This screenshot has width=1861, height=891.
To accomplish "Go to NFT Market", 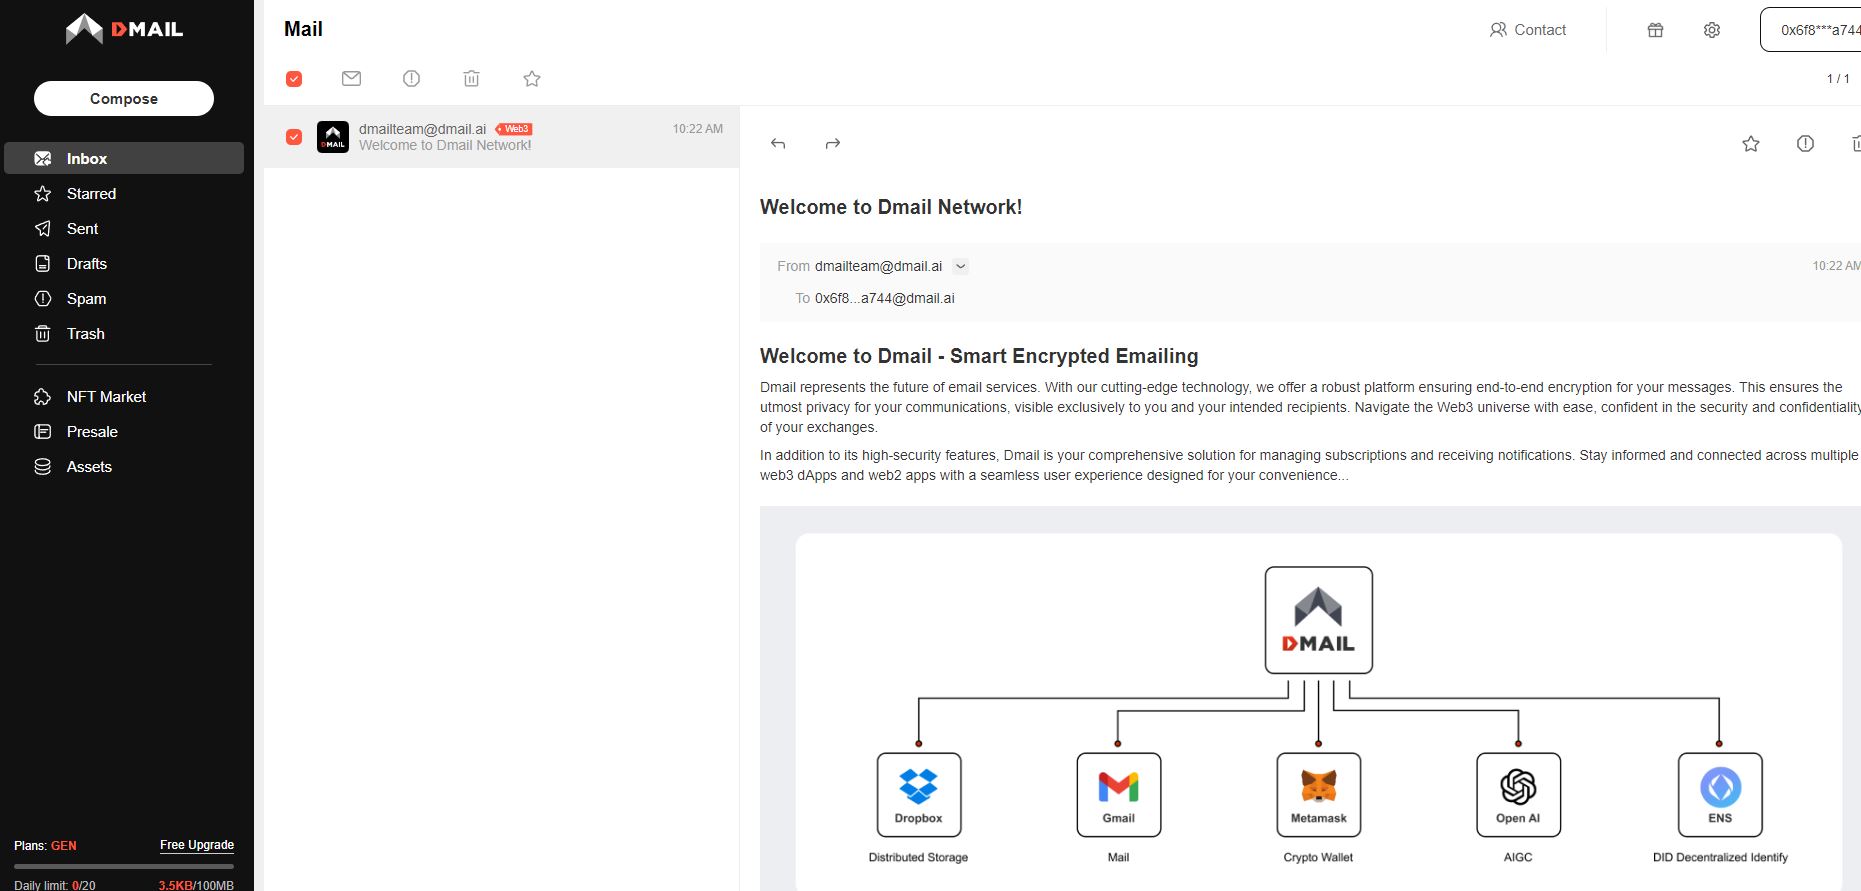I will pos(106,396).
